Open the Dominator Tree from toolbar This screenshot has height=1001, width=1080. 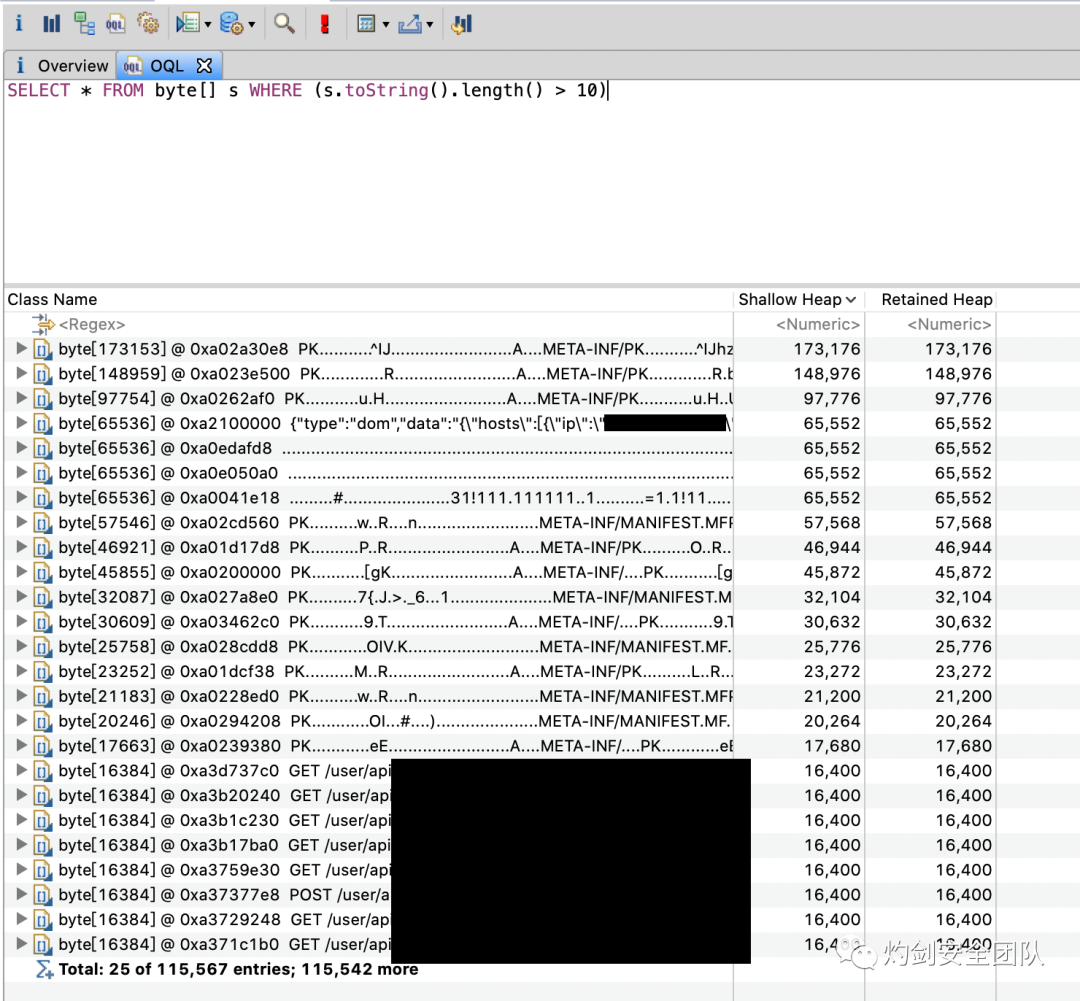click(84, 24)
